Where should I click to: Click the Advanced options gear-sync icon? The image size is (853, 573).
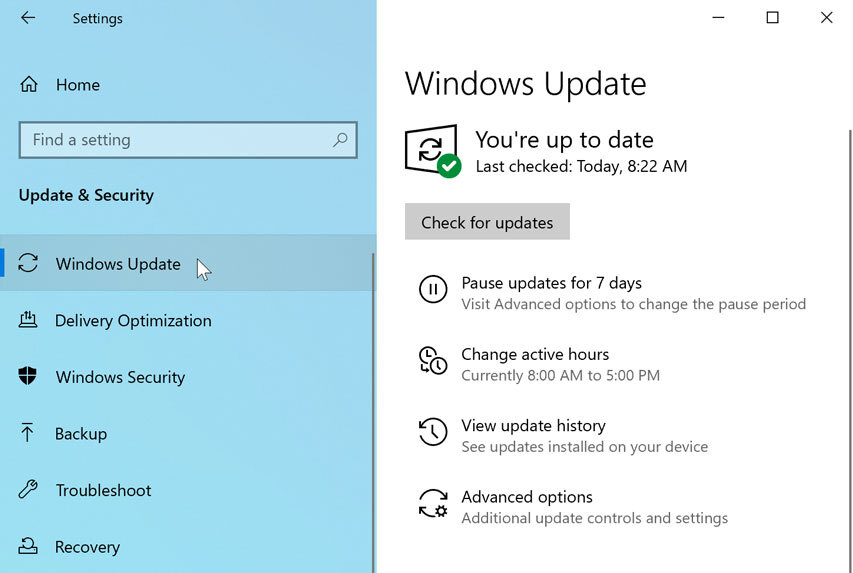coord(433,503)
